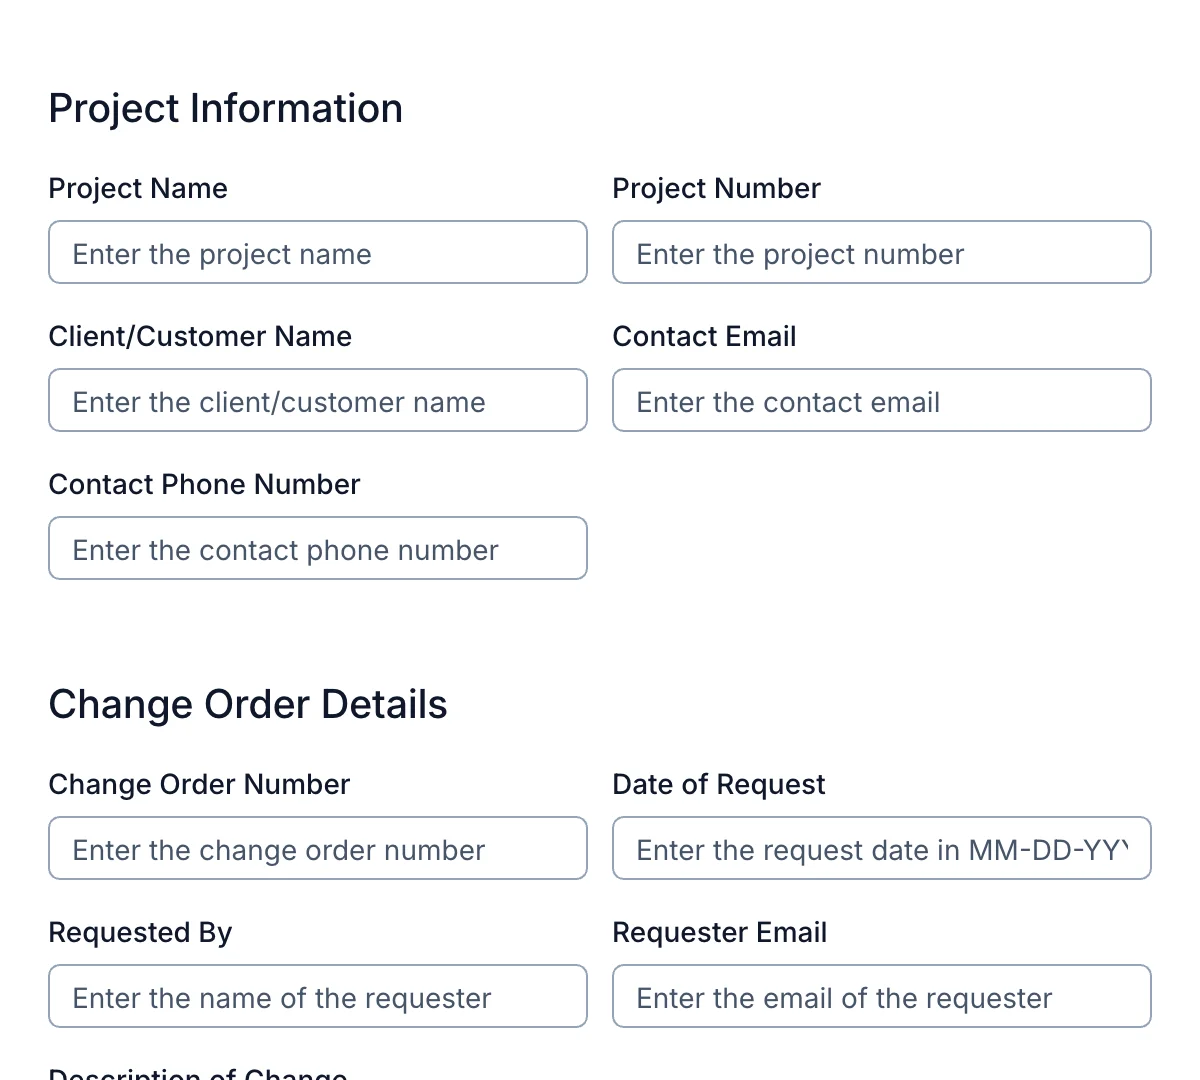This screenshot has height=1080, width=1200.
Task: Click the Contact Phone Number field
Action: click(x=318, y=548)
